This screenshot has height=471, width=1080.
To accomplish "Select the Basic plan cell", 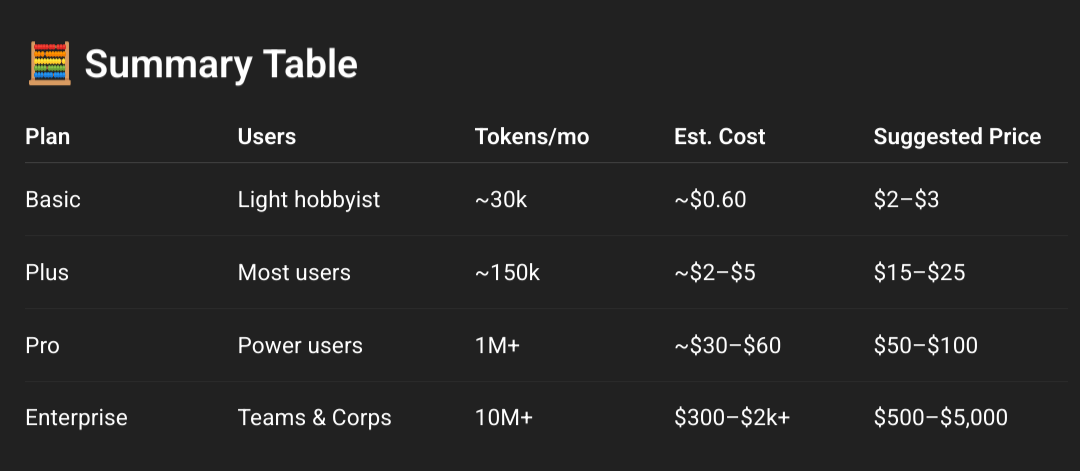I will tap(53, 200).
